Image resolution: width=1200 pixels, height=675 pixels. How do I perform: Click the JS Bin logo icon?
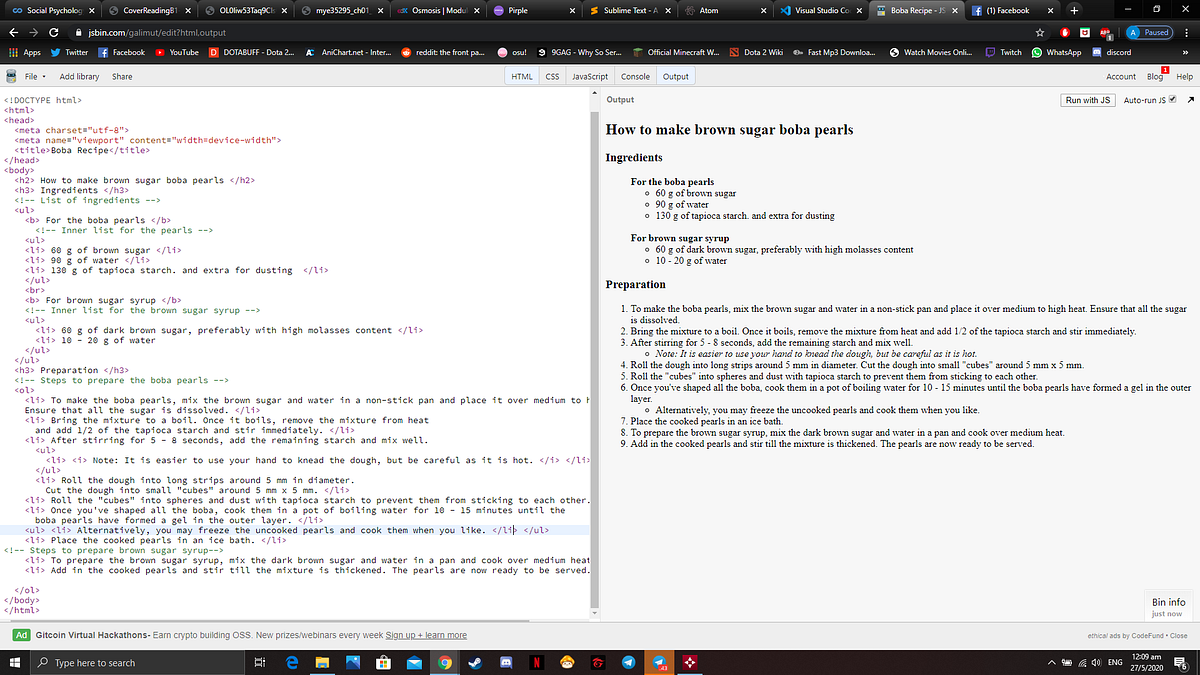(9, 75)
